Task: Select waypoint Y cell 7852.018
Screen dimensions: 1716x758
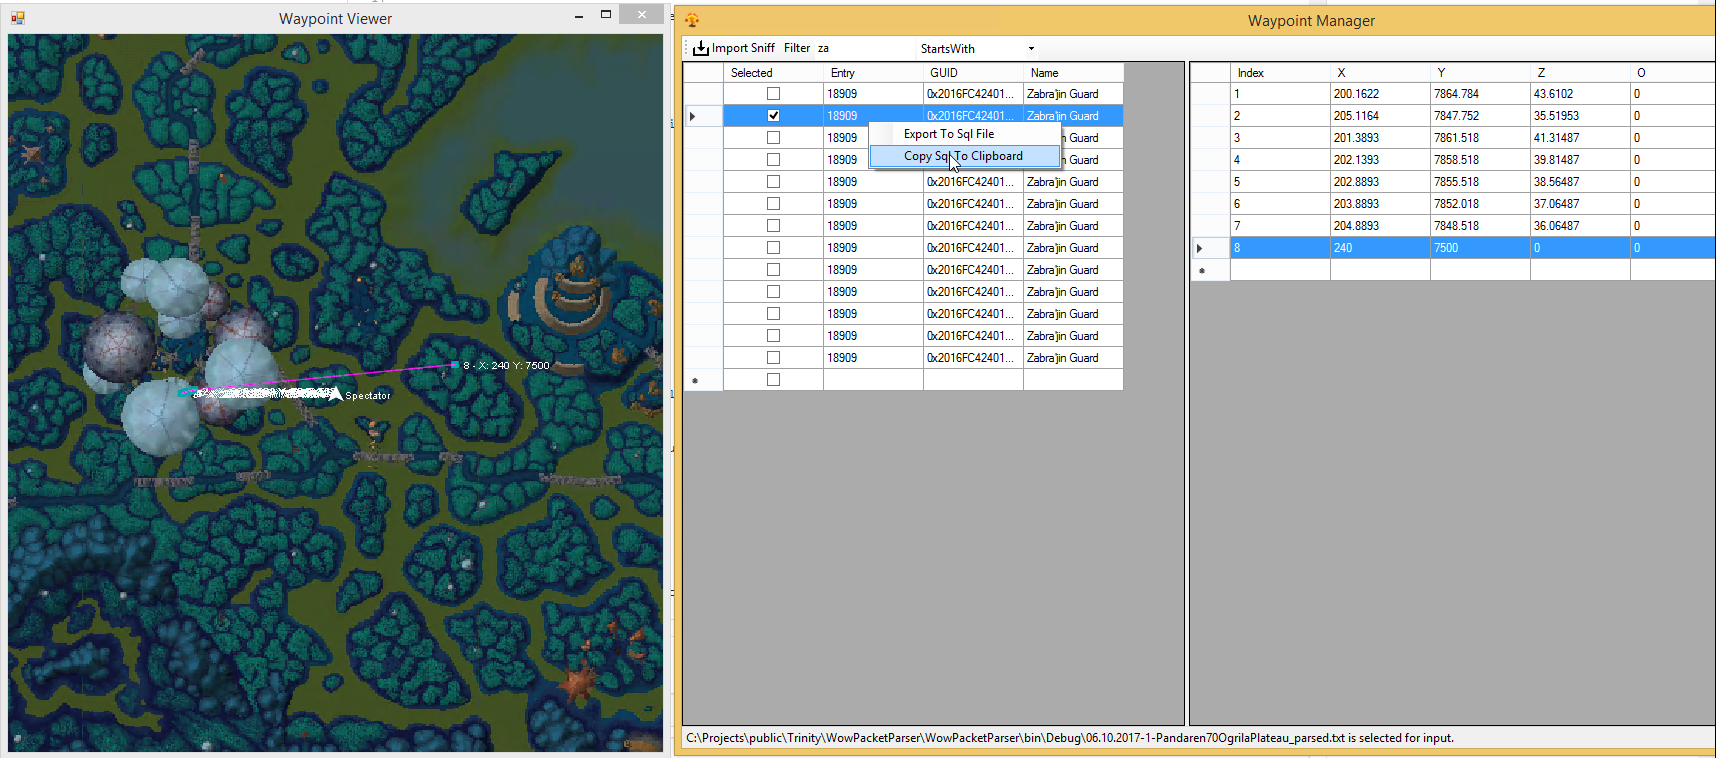Action: tap(1480, 204)
